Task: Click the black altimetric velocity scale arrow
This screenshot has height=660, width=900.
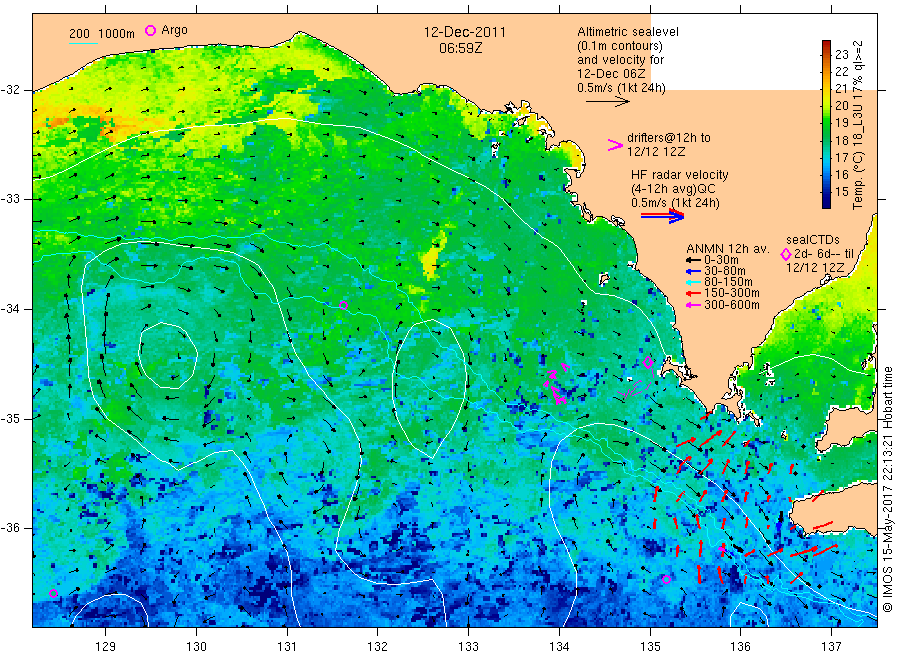Action: 608,102
